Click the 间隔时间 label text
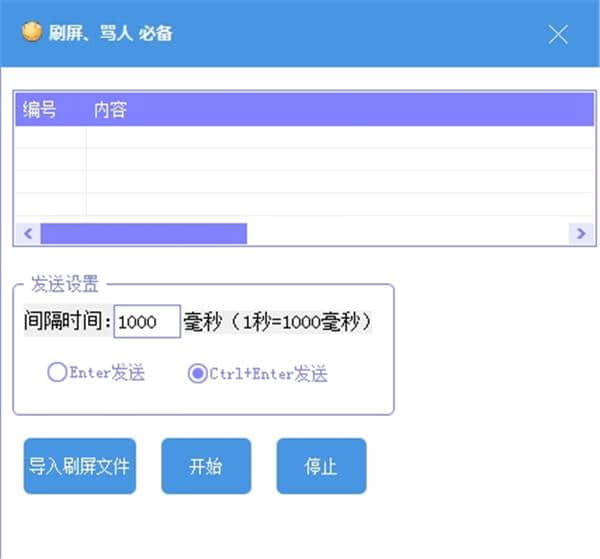Screen dimensions: 600x559 68,322
